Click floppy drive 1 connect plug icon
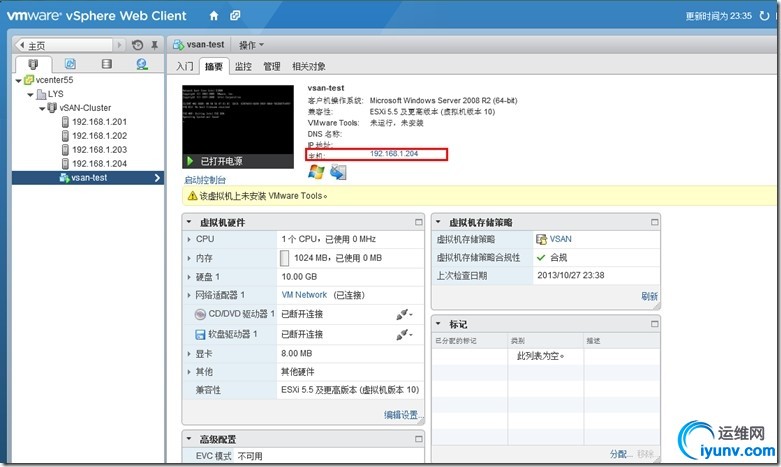 404,334
